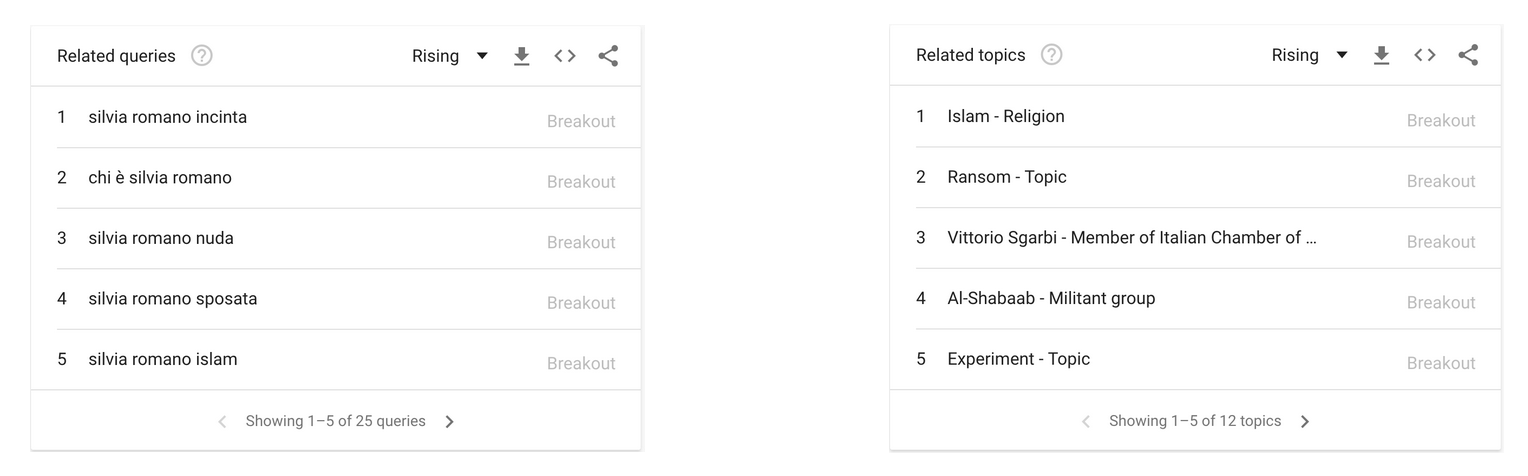Go to next page of topics
This screenshot has height=476, width=1528.
1304,422
